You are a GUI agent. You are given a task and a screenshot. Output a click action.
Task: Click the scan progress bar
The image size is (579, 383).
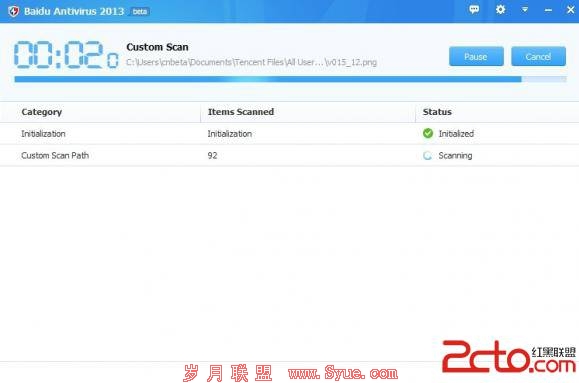coord(290,79)
